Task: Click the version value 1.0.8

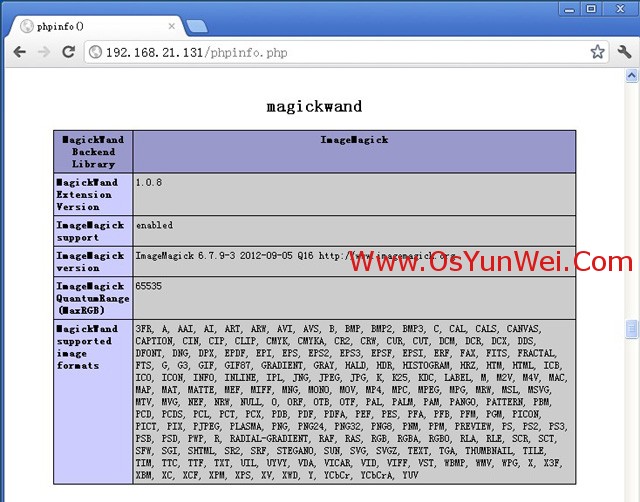Action: pyautogui.click(x=148, y=182)
